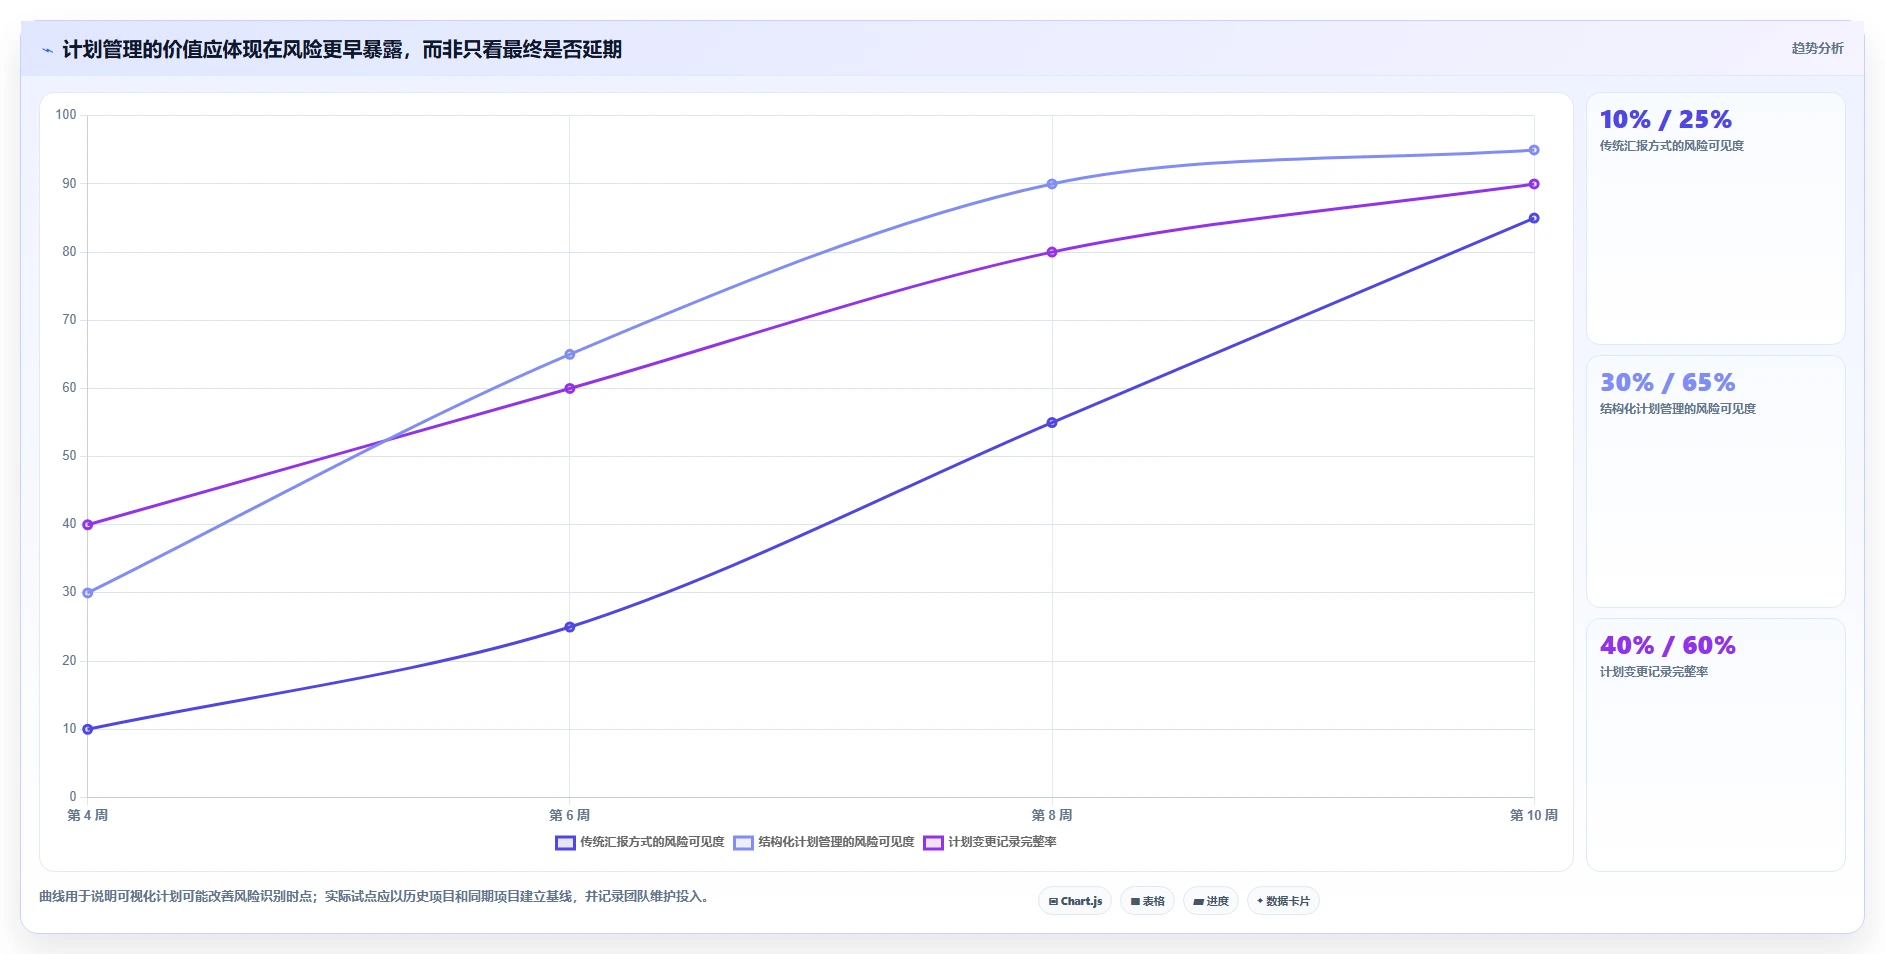
Task: Click 传统汇报 data point at 第 8 周 (55)
Action: [1052, 423]
